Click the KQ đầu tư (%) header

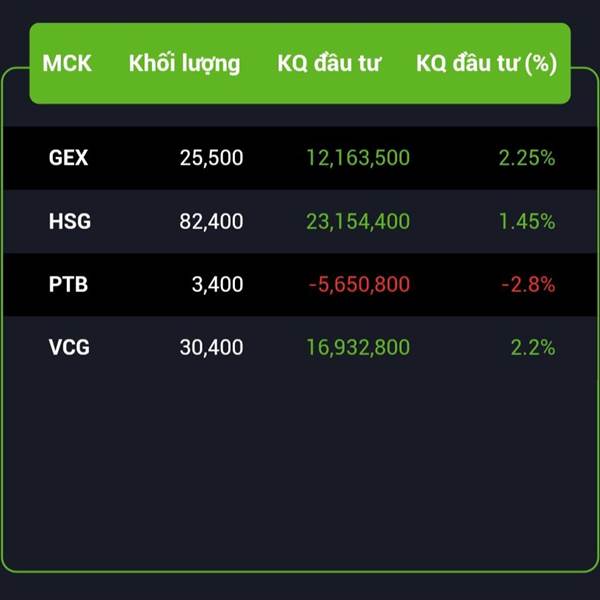486,64
